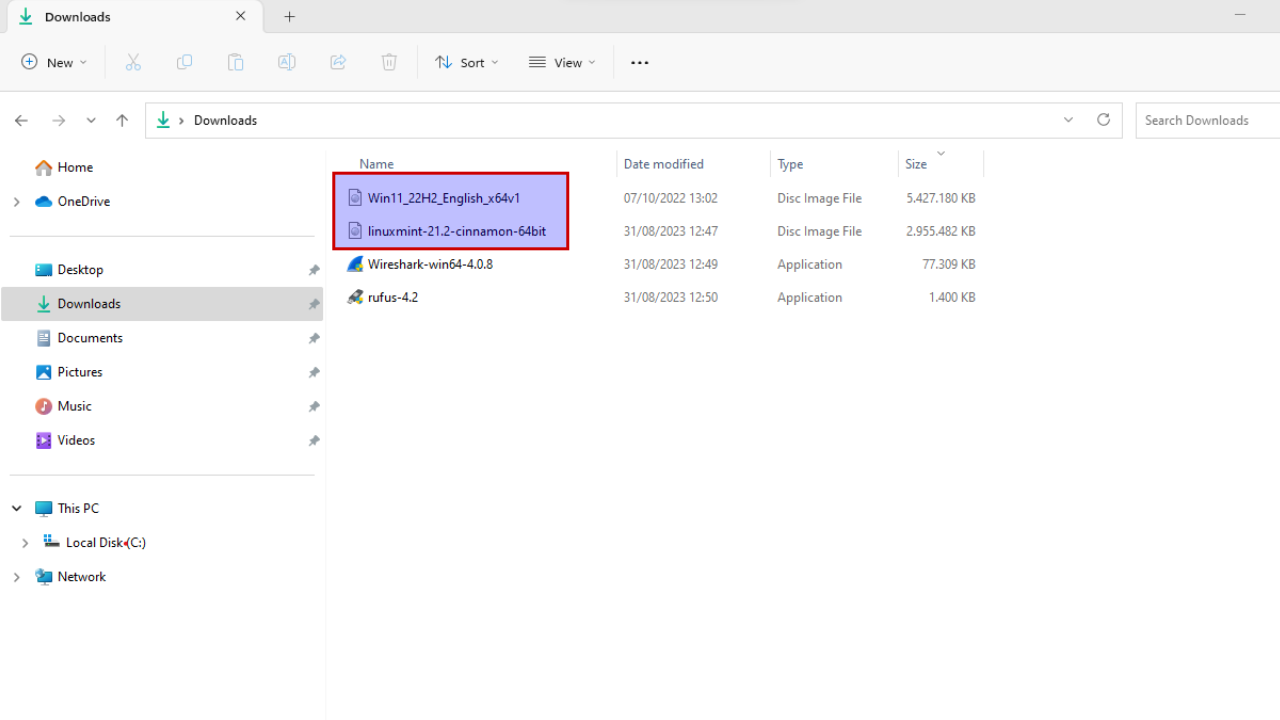This screenshot has height=720, width=1280.
Task: Select rufus-4.2 file name
Action: [x=393, y=297]
